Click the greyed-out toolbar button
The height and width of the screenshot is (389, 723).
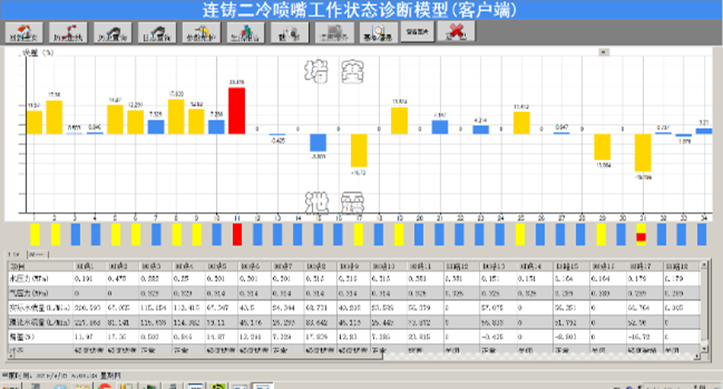[x=334, y=33]
